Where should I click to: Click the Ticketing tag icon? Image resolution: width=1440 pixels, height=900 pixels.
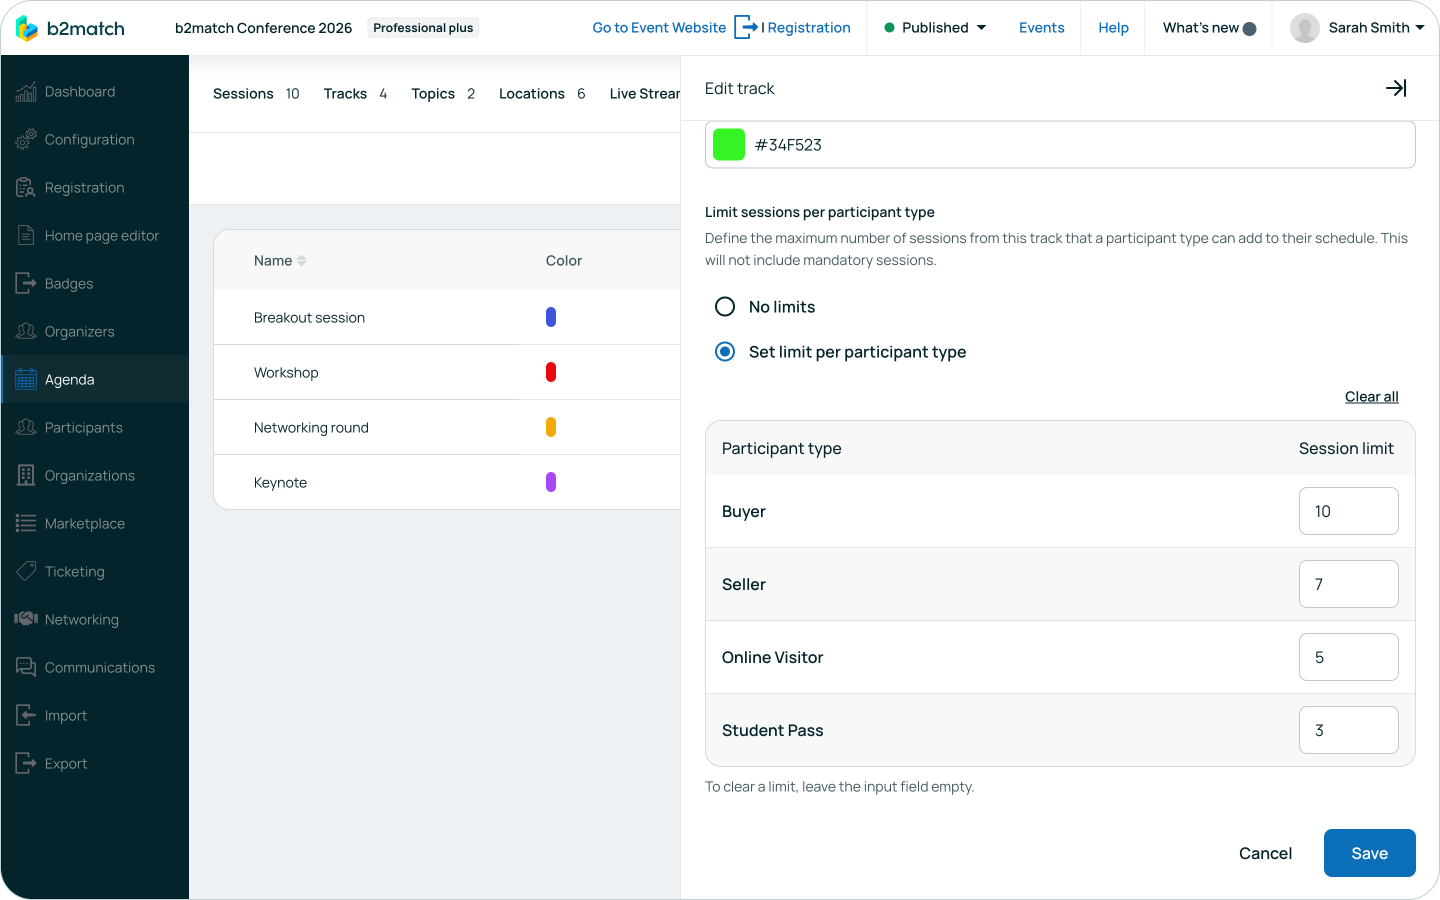click(x=26, y=572)
